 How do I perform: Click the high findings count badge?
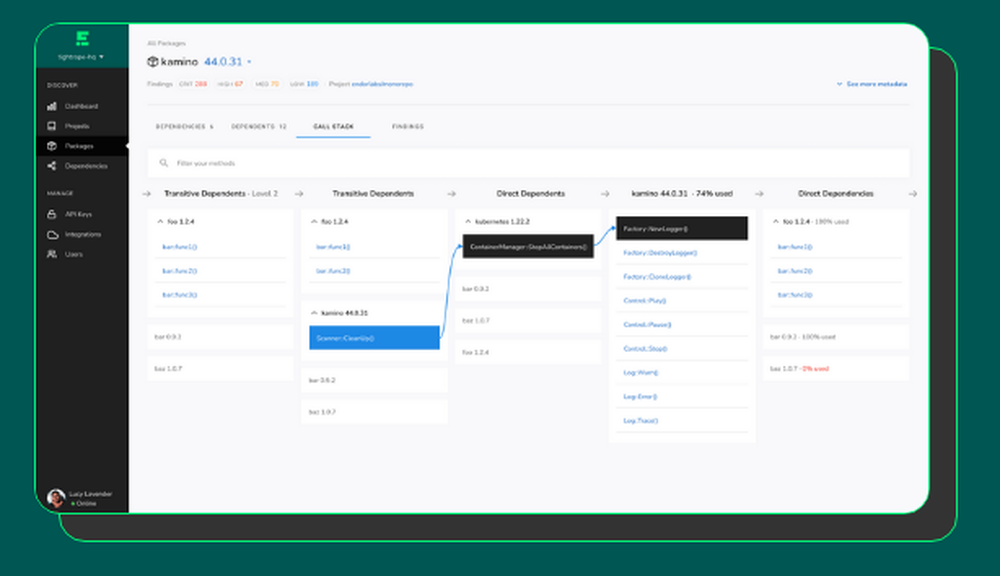[x=230, y=84]
